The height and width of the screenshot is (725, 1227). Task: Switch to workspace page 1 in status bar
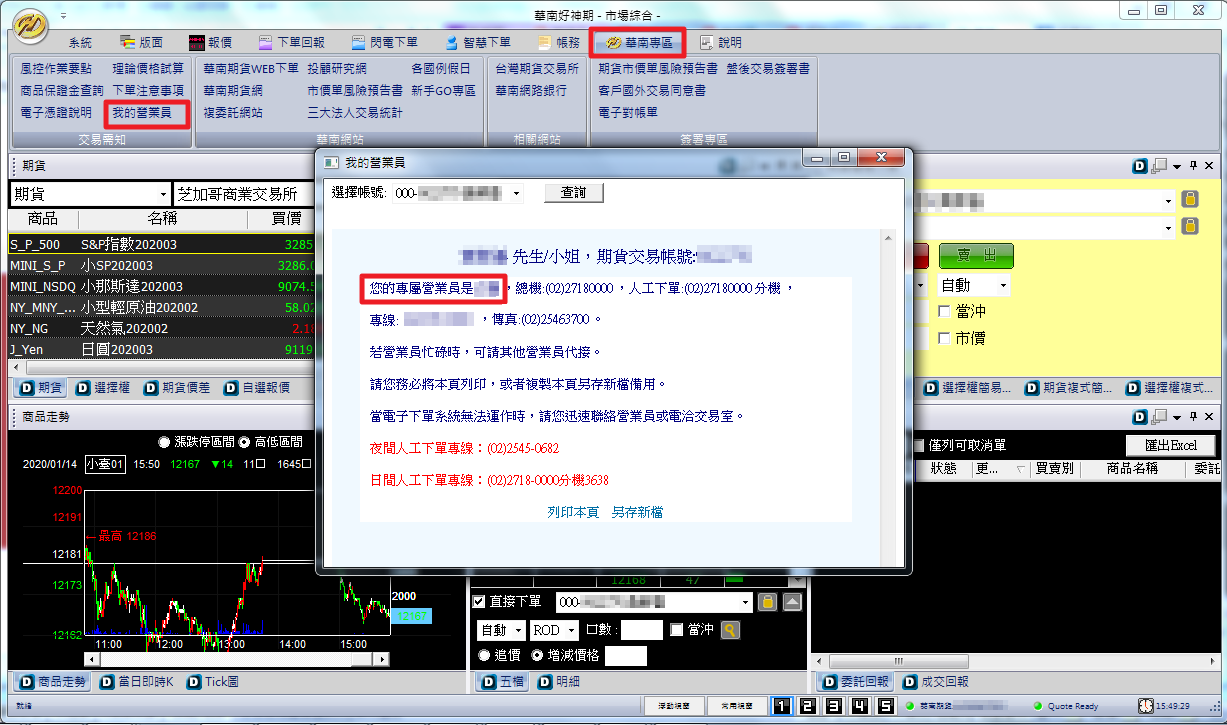[x=782, y=706]
